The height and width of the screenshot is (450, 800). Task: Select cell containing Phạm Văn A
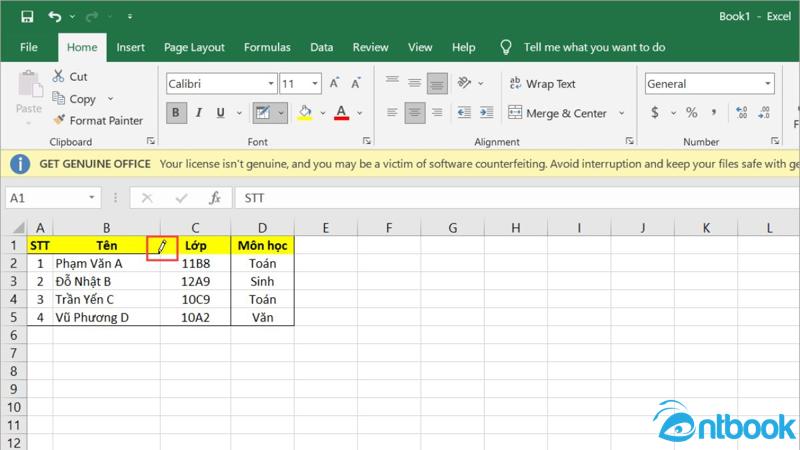pos(106,263)
